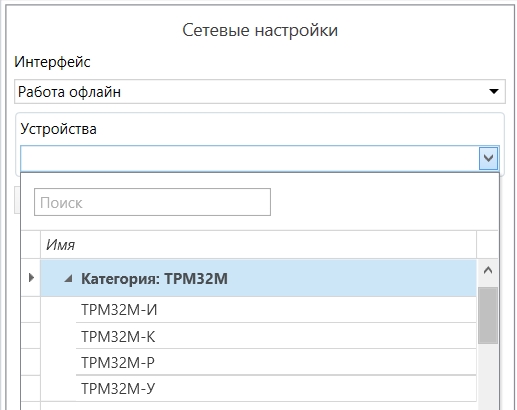Image resolution: width=517 pixels, height=410 pixels.
Task: Open the Интерфейс dropdown showing Работа офлайн
Action: point(260,92)
